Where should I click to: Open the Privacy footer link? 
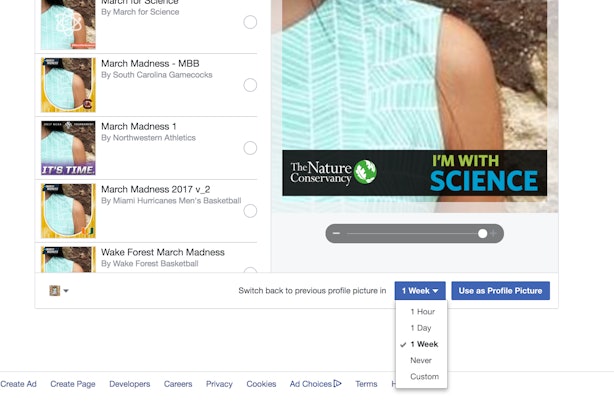[x=219, y=384]
